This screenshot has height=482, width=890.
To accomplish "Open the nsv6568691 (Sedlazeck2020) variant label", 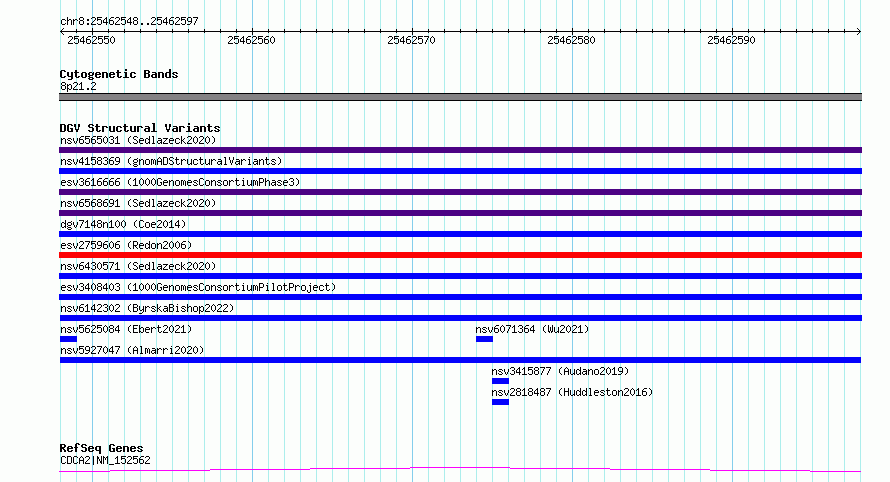I will tap(138, 203).
